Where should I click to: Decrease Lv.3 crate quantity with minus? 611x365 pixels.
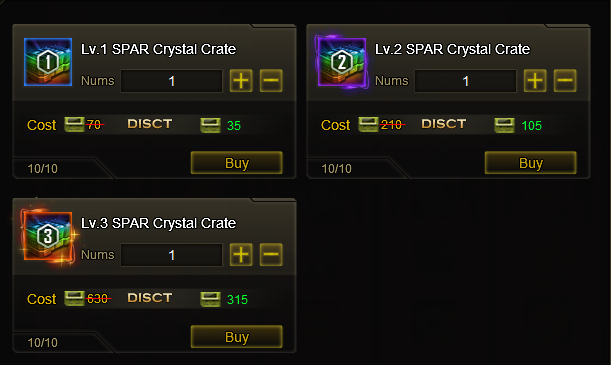pos(271,255)
